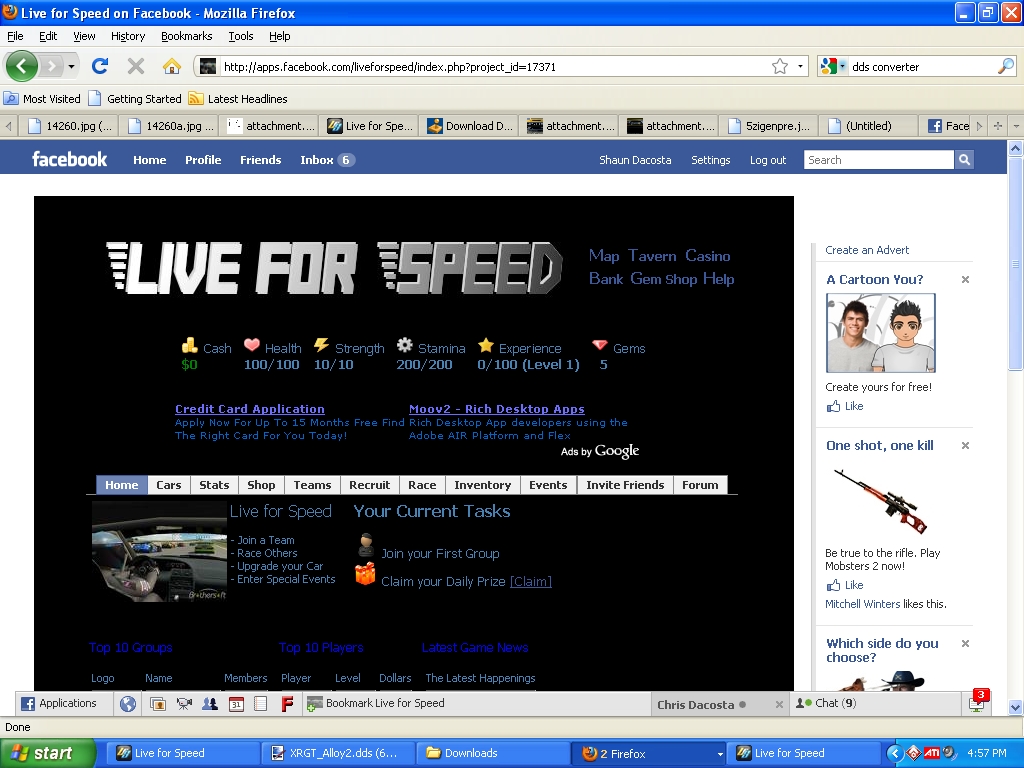Image resolution: width=1024 pixels, height=768 pixels.
Task: Open the events calendar icon in Facebook bar
Action: [236, 704]
